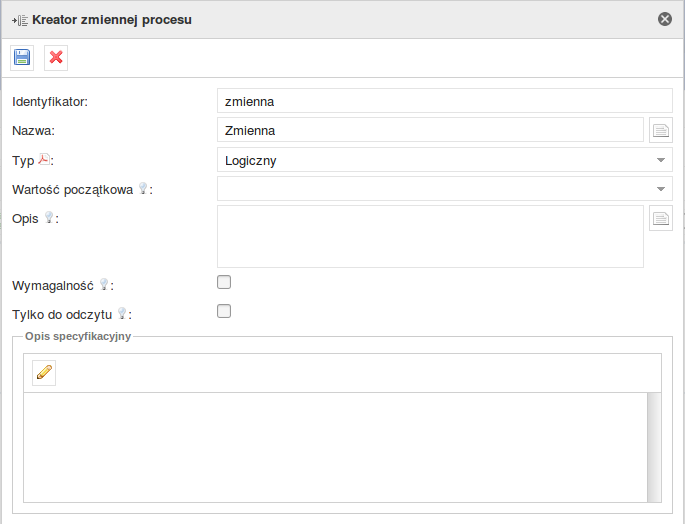Screen dimensions: 685x524
Task: Open the Wartość początkowa dropdown arrow
Action: 661,189
